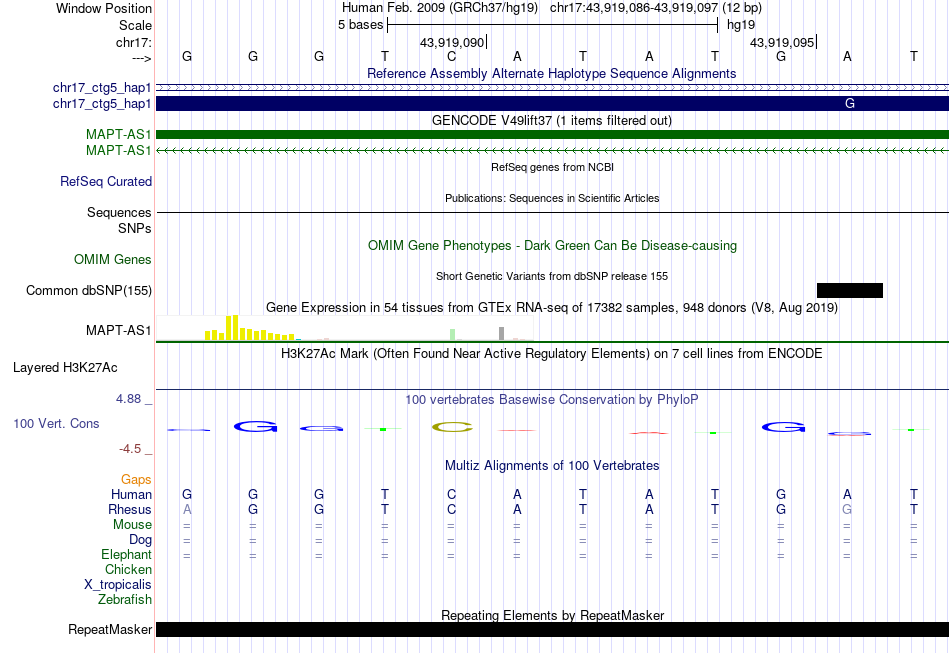Click the Human species label
The image size is (950, 653).
pyautogui.click(x=131, y=494)
